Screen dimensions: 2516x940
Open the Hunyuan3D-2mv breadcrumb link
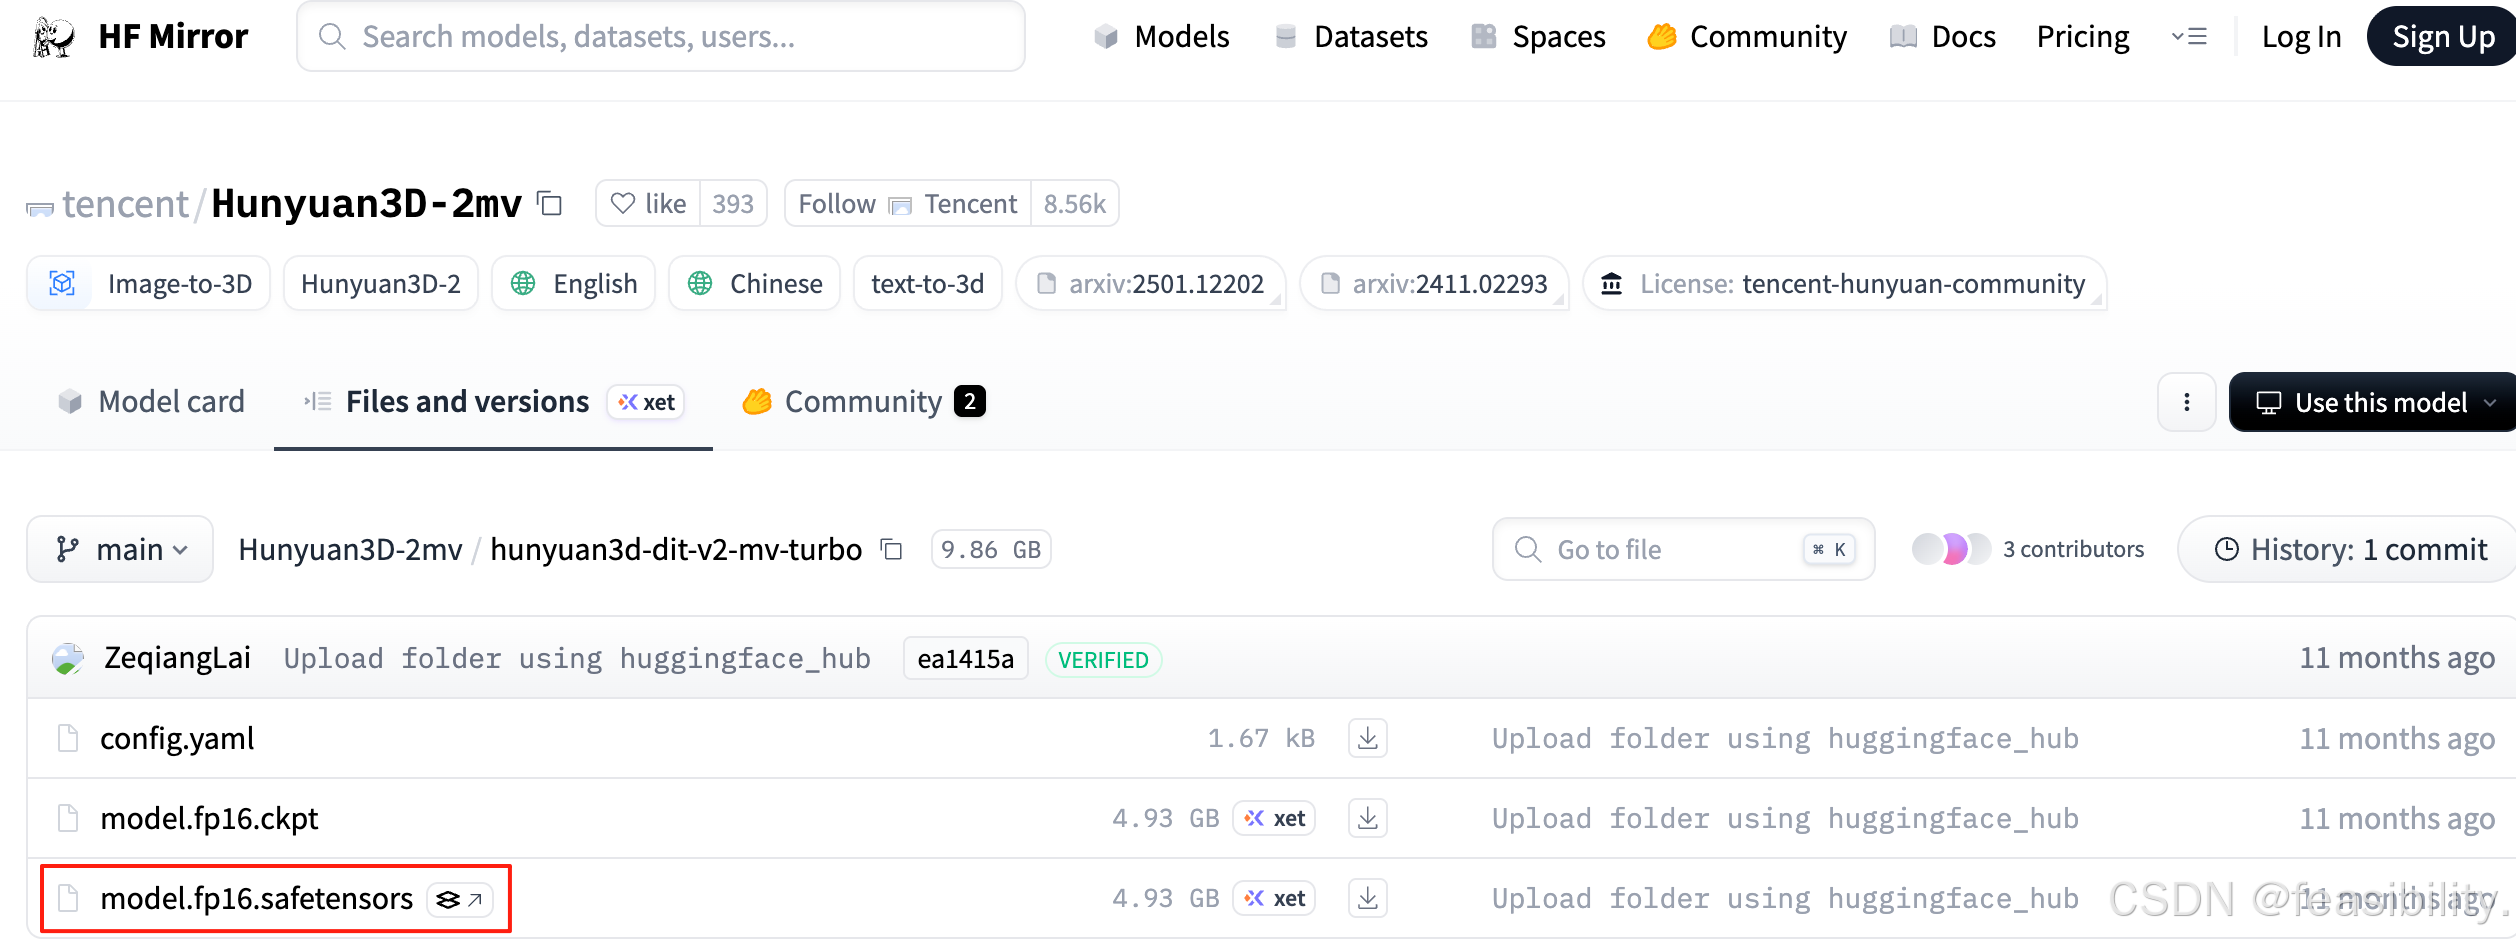(350, 550)
